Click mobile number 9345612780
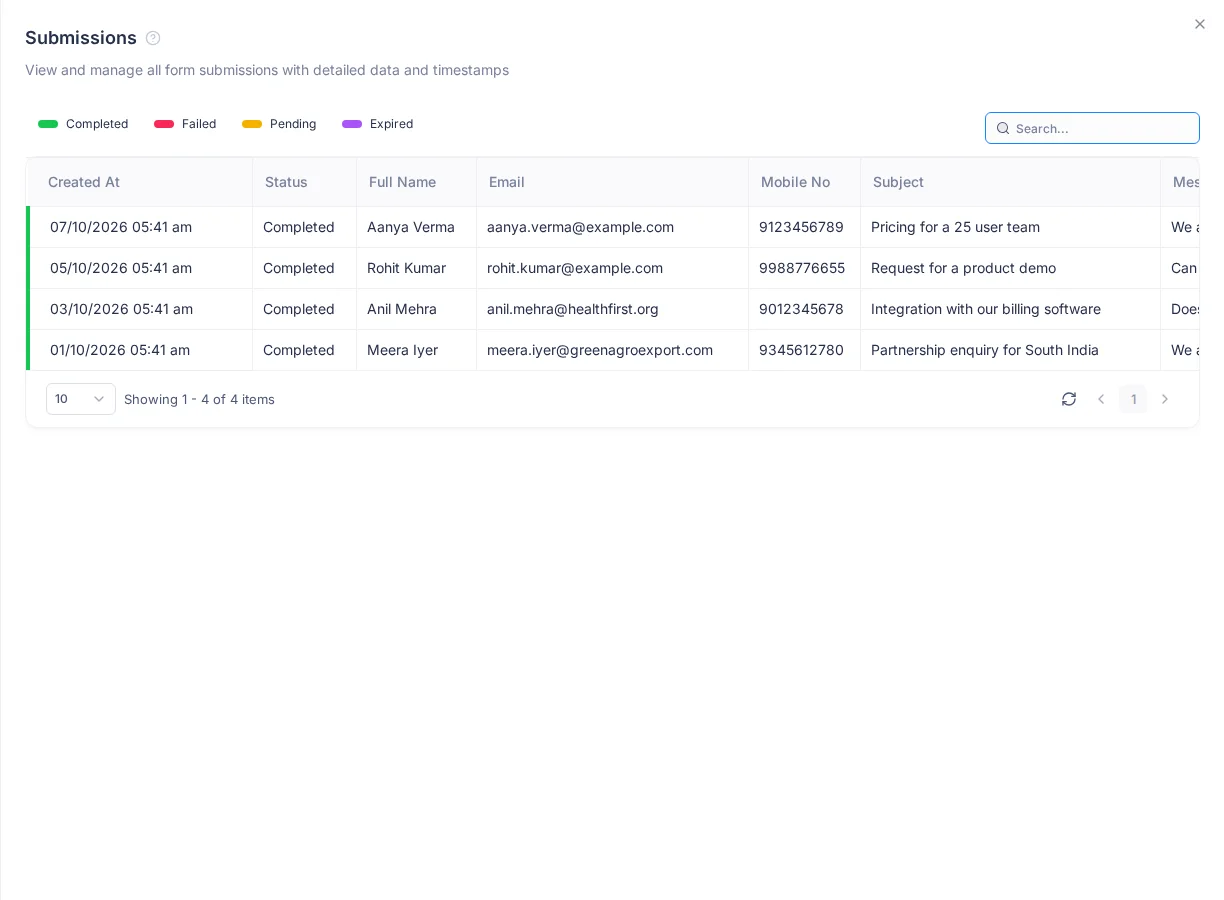Viewport: 1224px width, 900px height. [x=801, y=350]
